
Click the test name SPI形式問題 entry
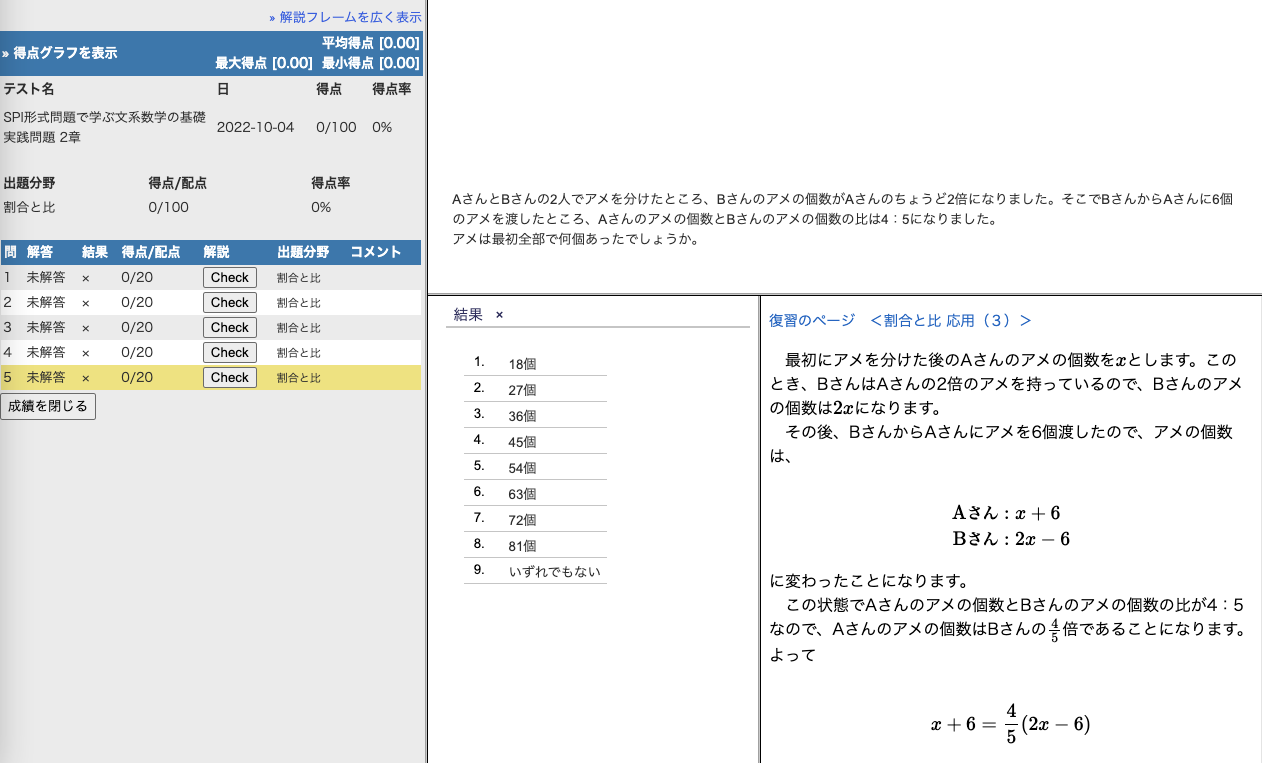[105, 127]
